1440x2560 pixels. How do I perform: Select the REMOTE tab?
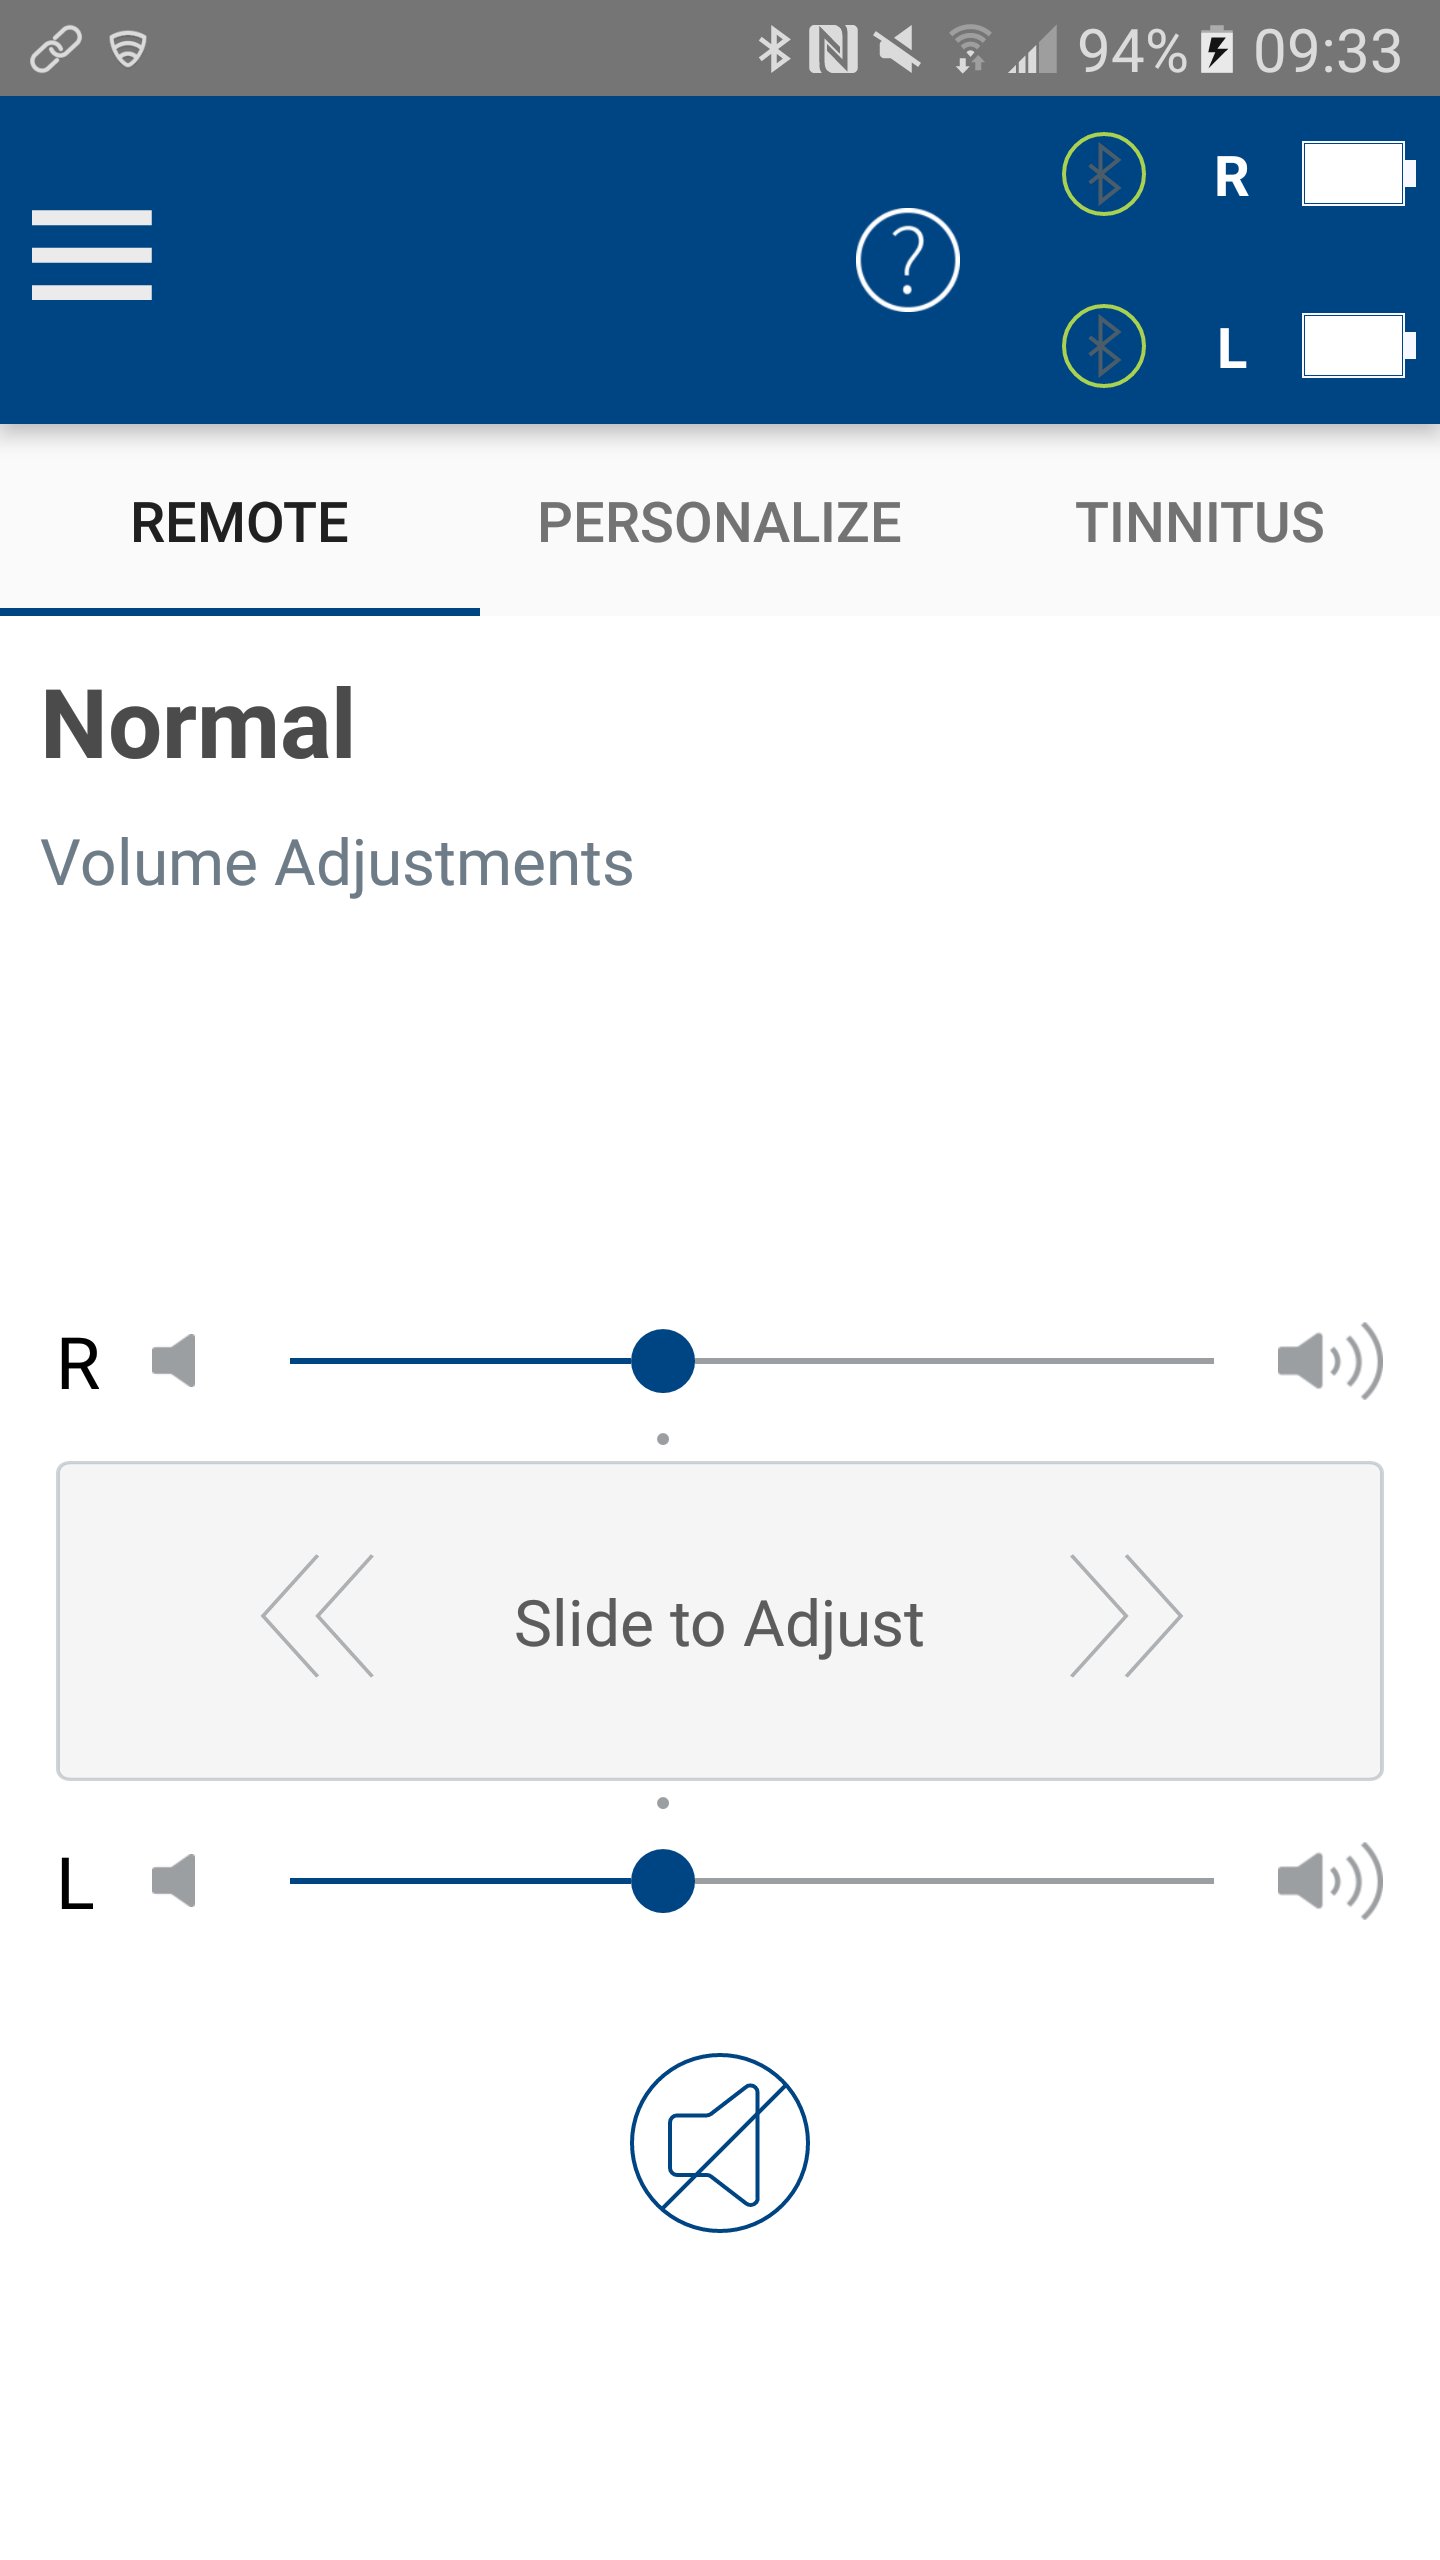click(x=240, y=523)
